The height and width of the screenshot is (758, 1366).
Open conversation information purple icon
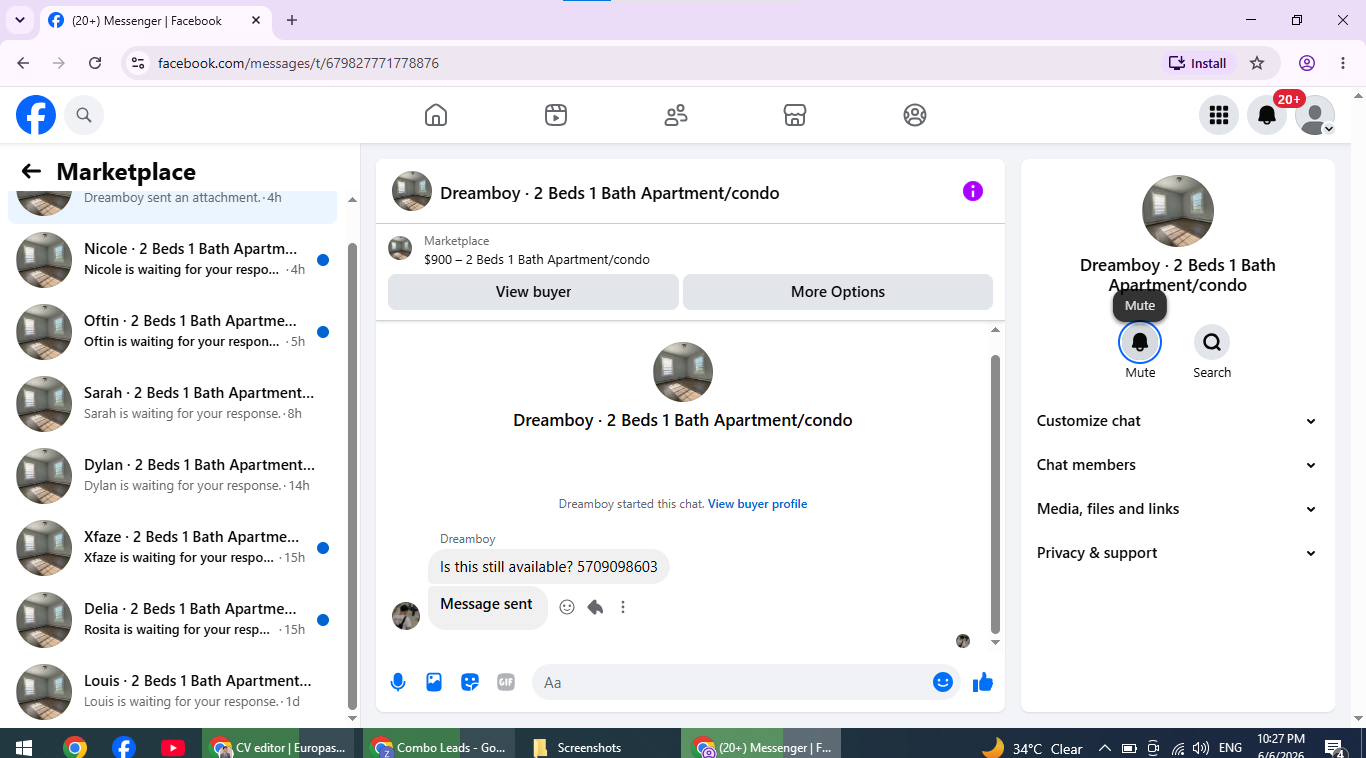tap(973, 191)
